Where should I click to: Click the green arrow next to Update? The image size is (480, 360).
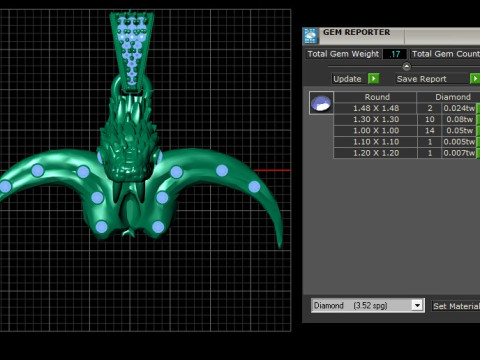(x=373, y=79)
